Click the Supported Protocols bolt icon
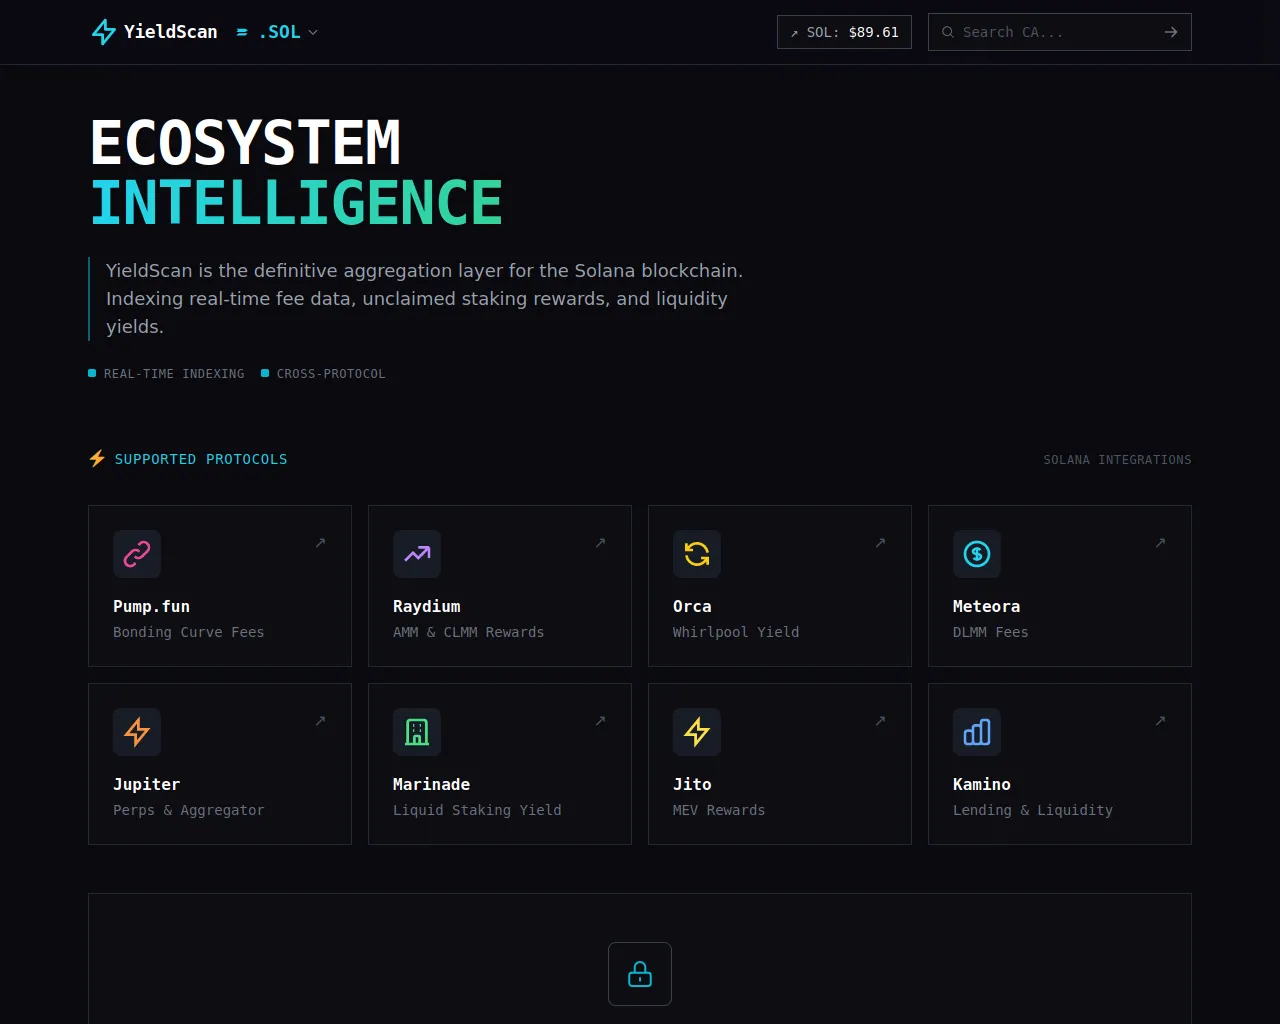Screen dimensions: 1280x1024 pyautogui.click(x=97, y=458)
